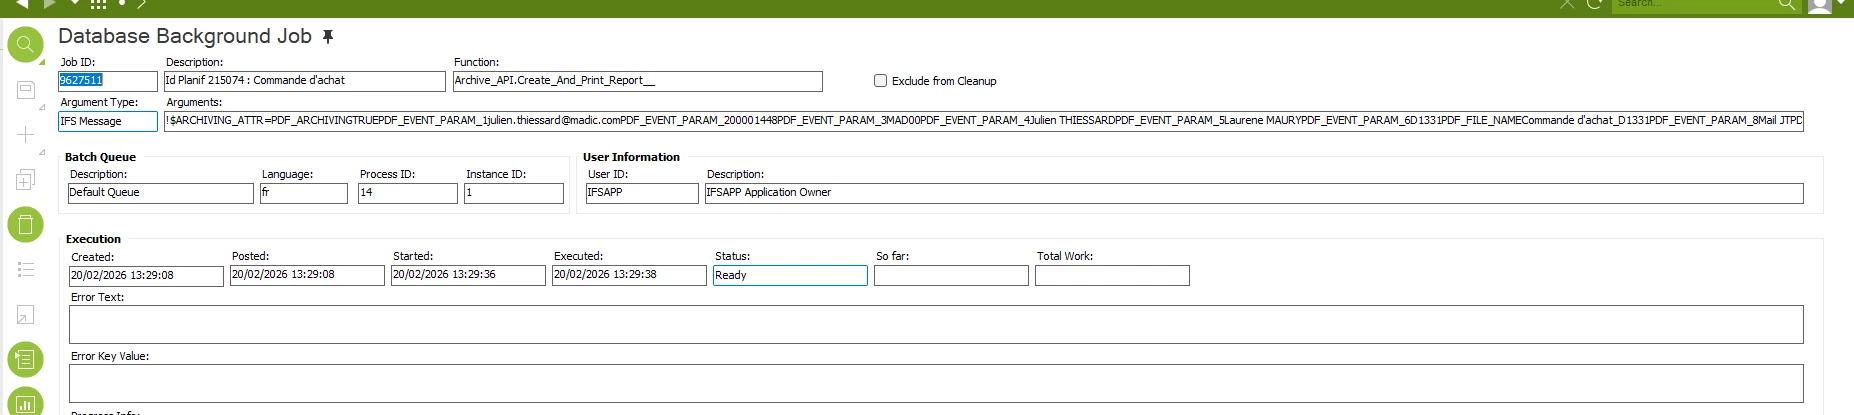Click the Argument Type field
The height and width of the screenshot is (415, 1854).
pyautogui.click(x=107, y=122)
